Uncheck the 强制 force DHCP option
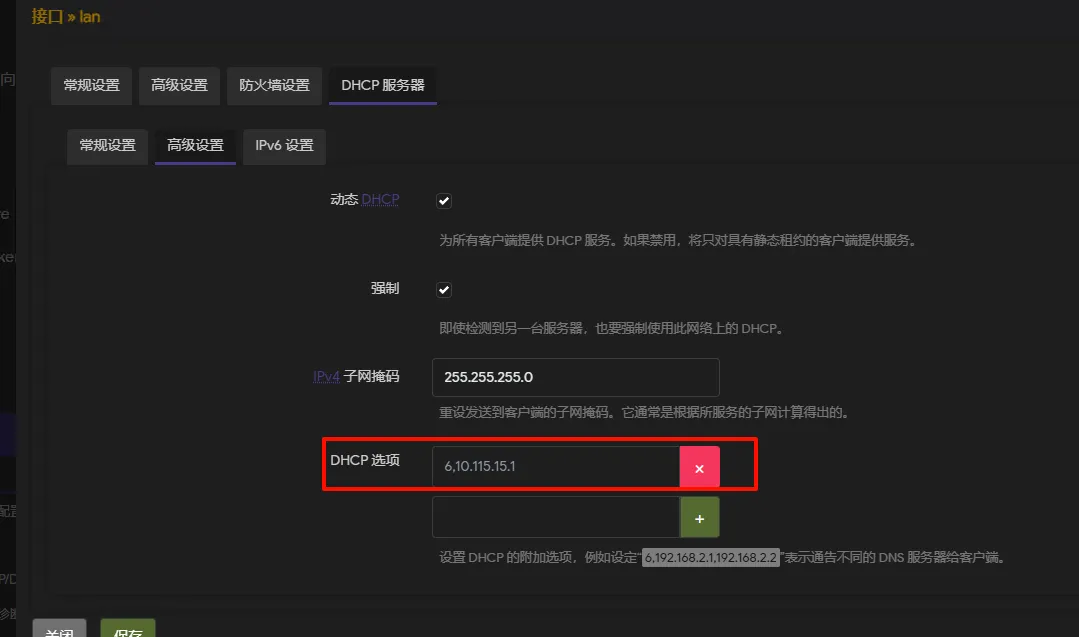 443,290
